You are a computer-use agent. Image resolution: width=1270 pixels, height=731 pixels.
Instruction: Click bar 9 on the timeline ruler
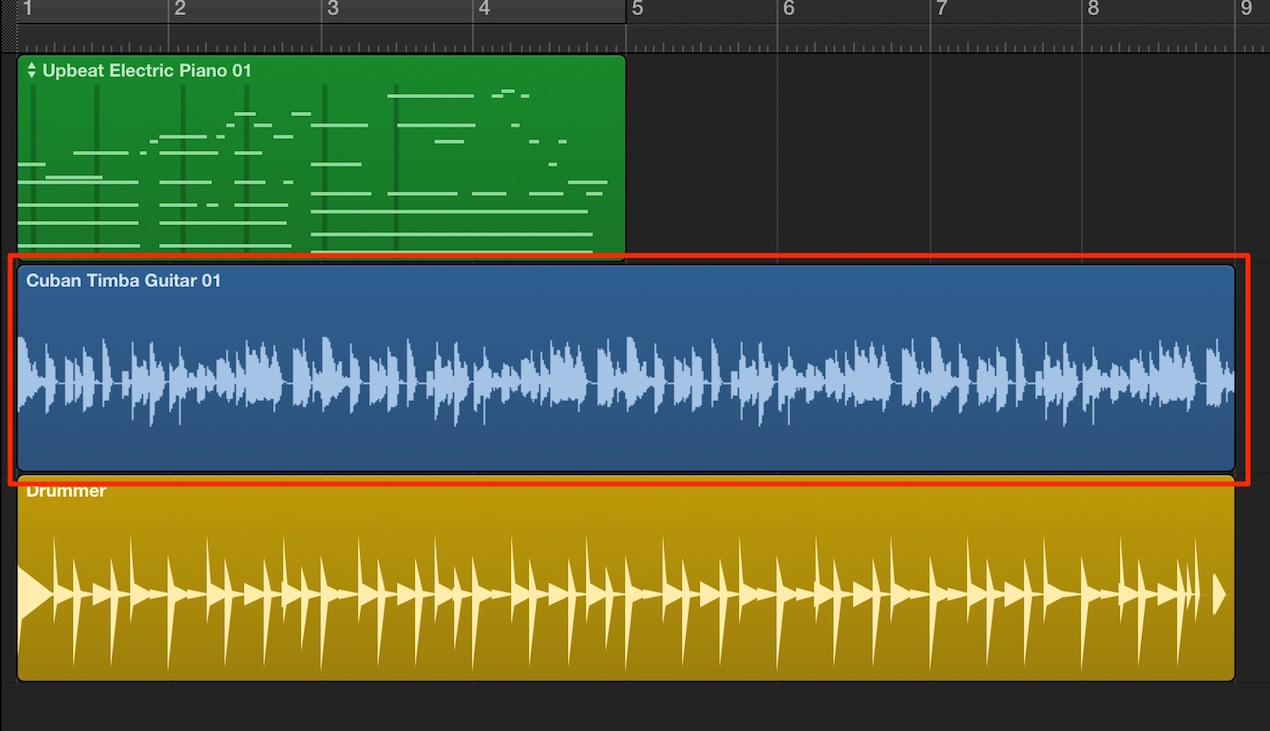tap(1246, 9)
